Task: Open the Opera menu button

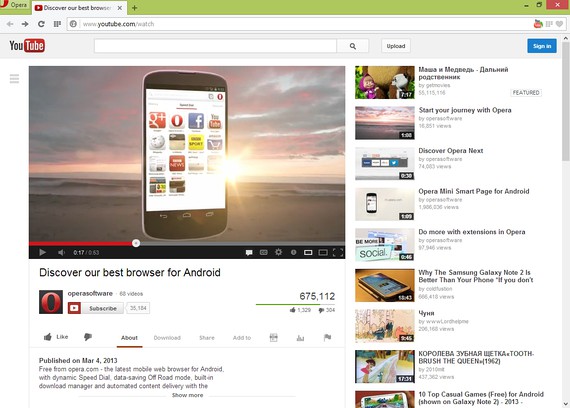Action: click(x=15, y=5)
